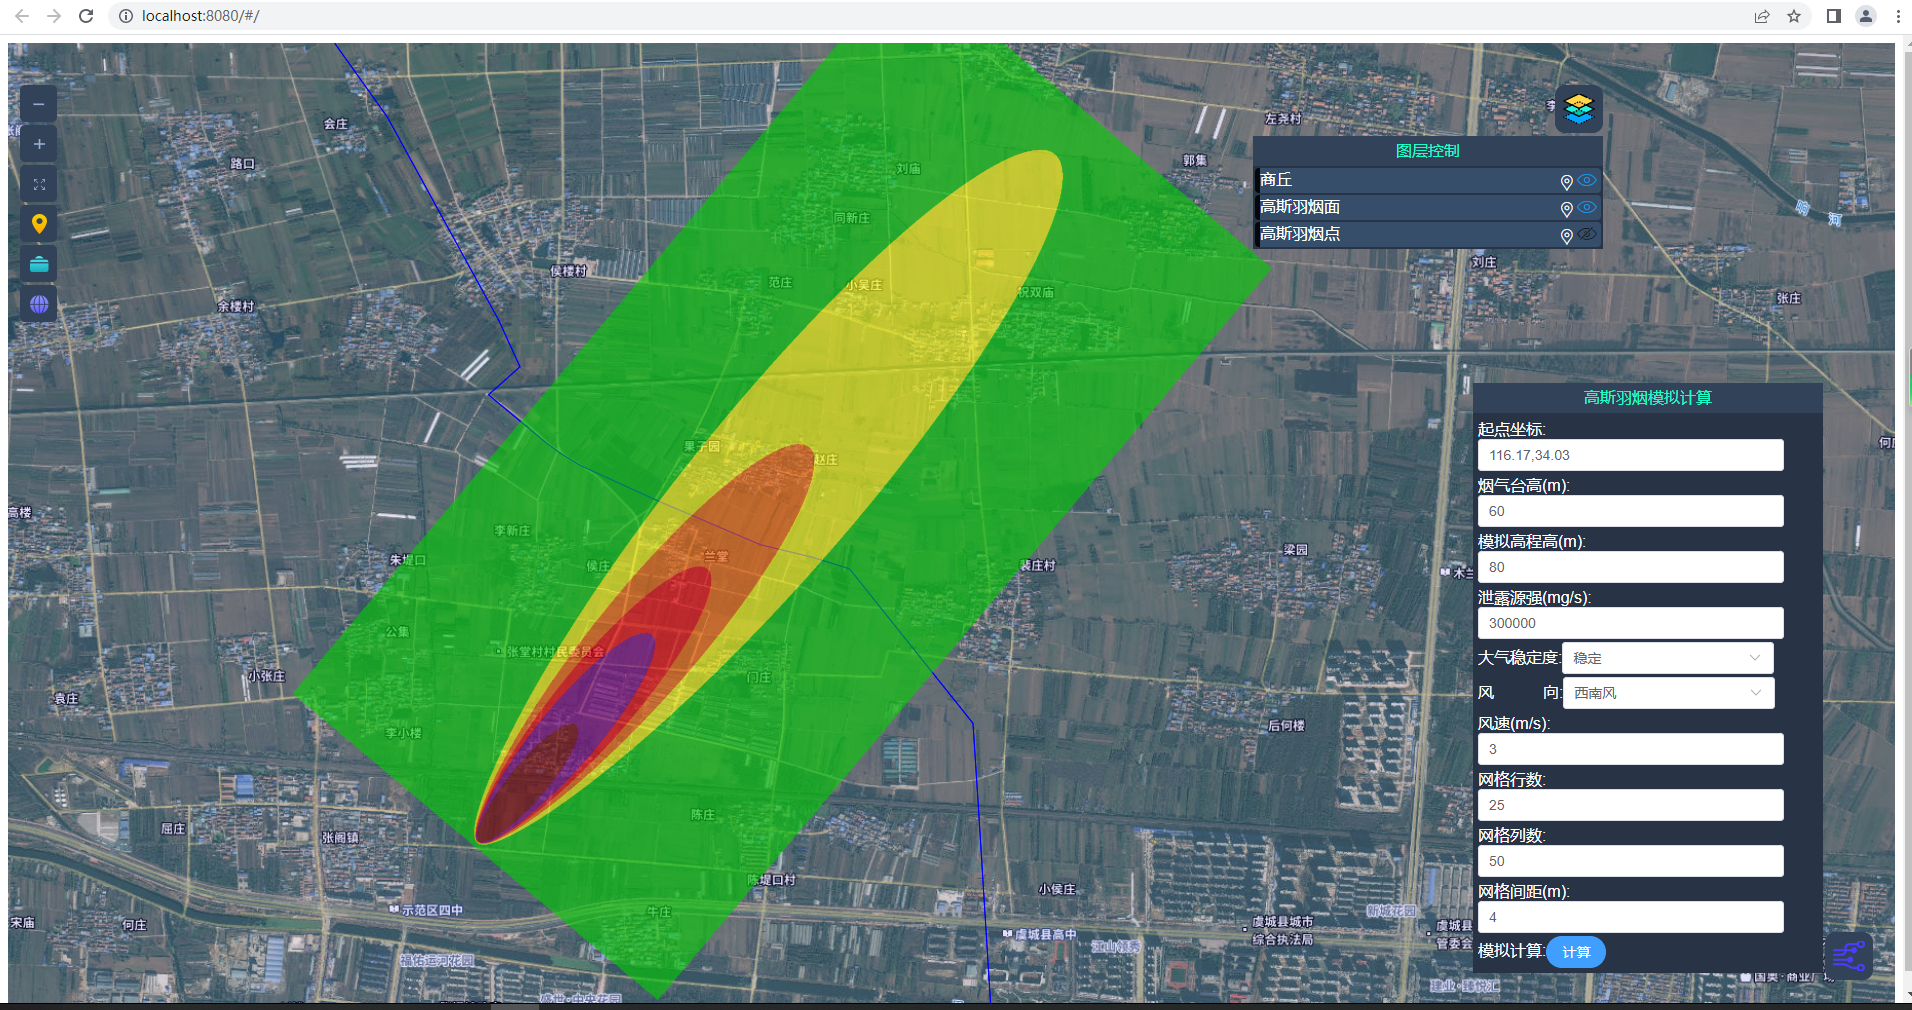1912x1010 pixels.
Task: Show the 高斯羽烟点 layer with eye icon
Action: click(1587, 235)
